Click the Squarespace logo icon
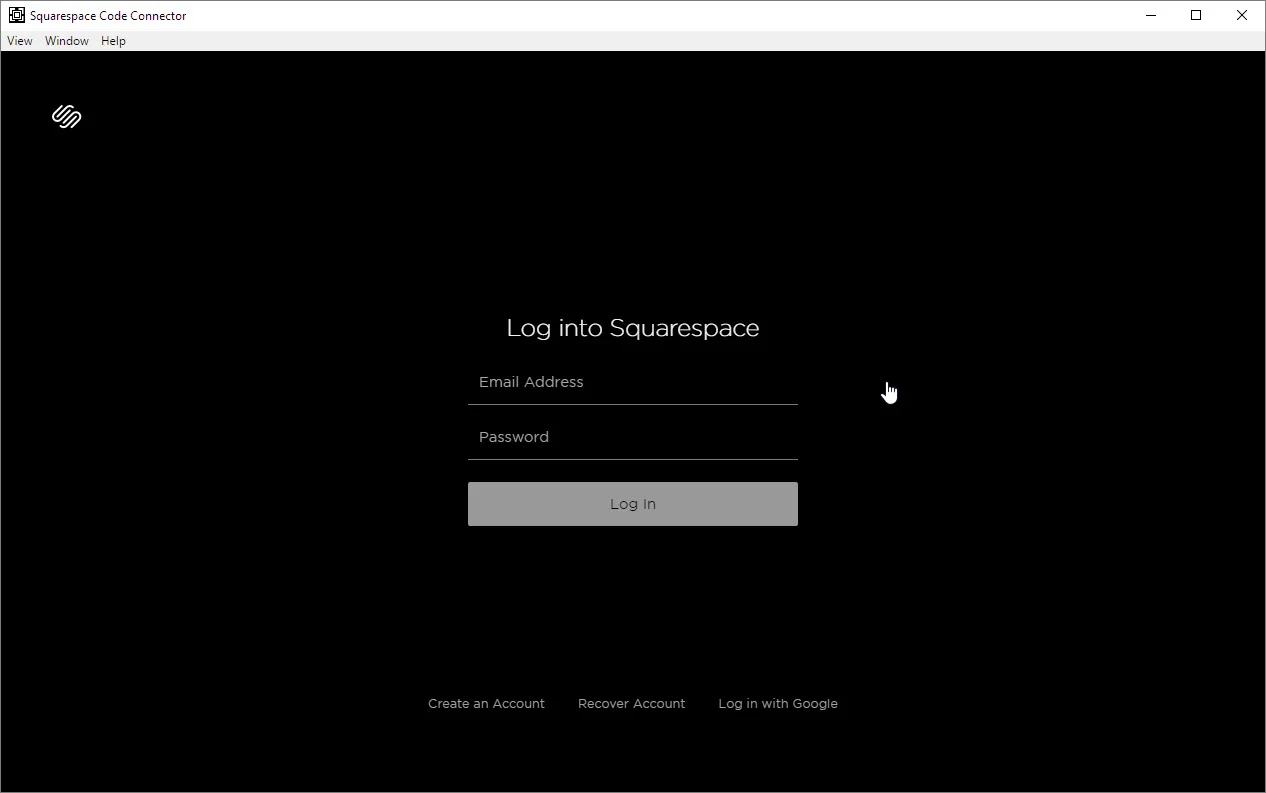 point(66,117)
